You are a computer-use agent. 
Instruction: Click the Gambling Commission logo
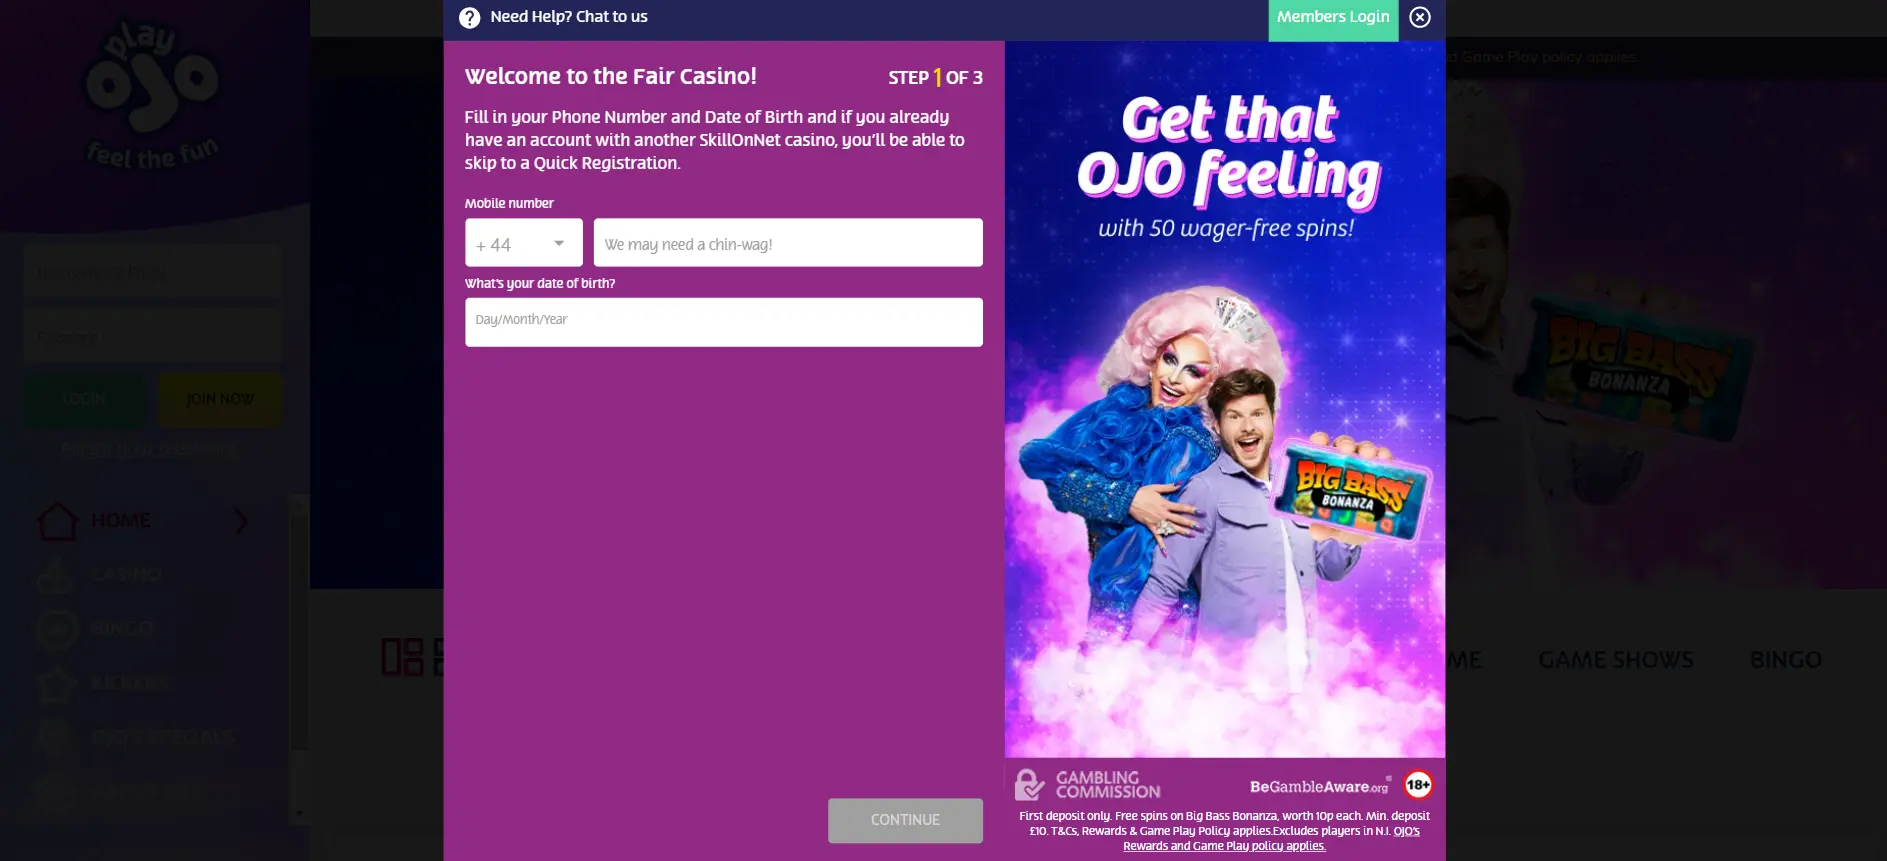pyautogui.click(x=1088, y=785)
